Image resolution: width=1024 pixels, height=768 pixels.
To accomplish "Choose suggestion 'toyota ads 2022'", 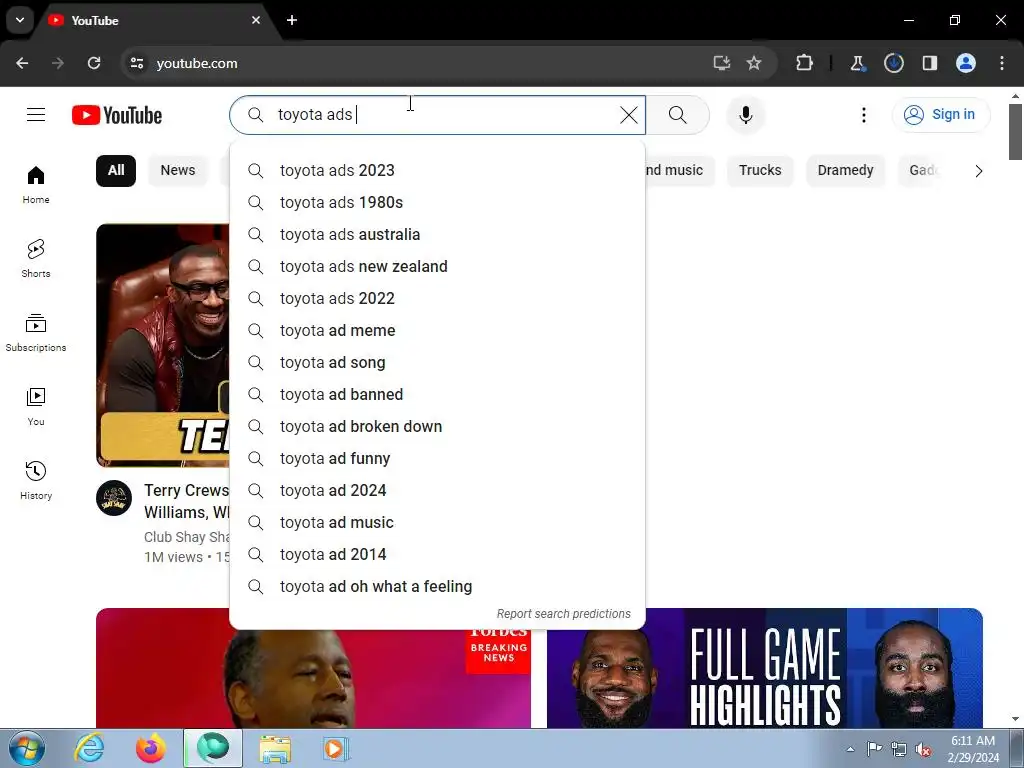I will click(x=438, y=298).
